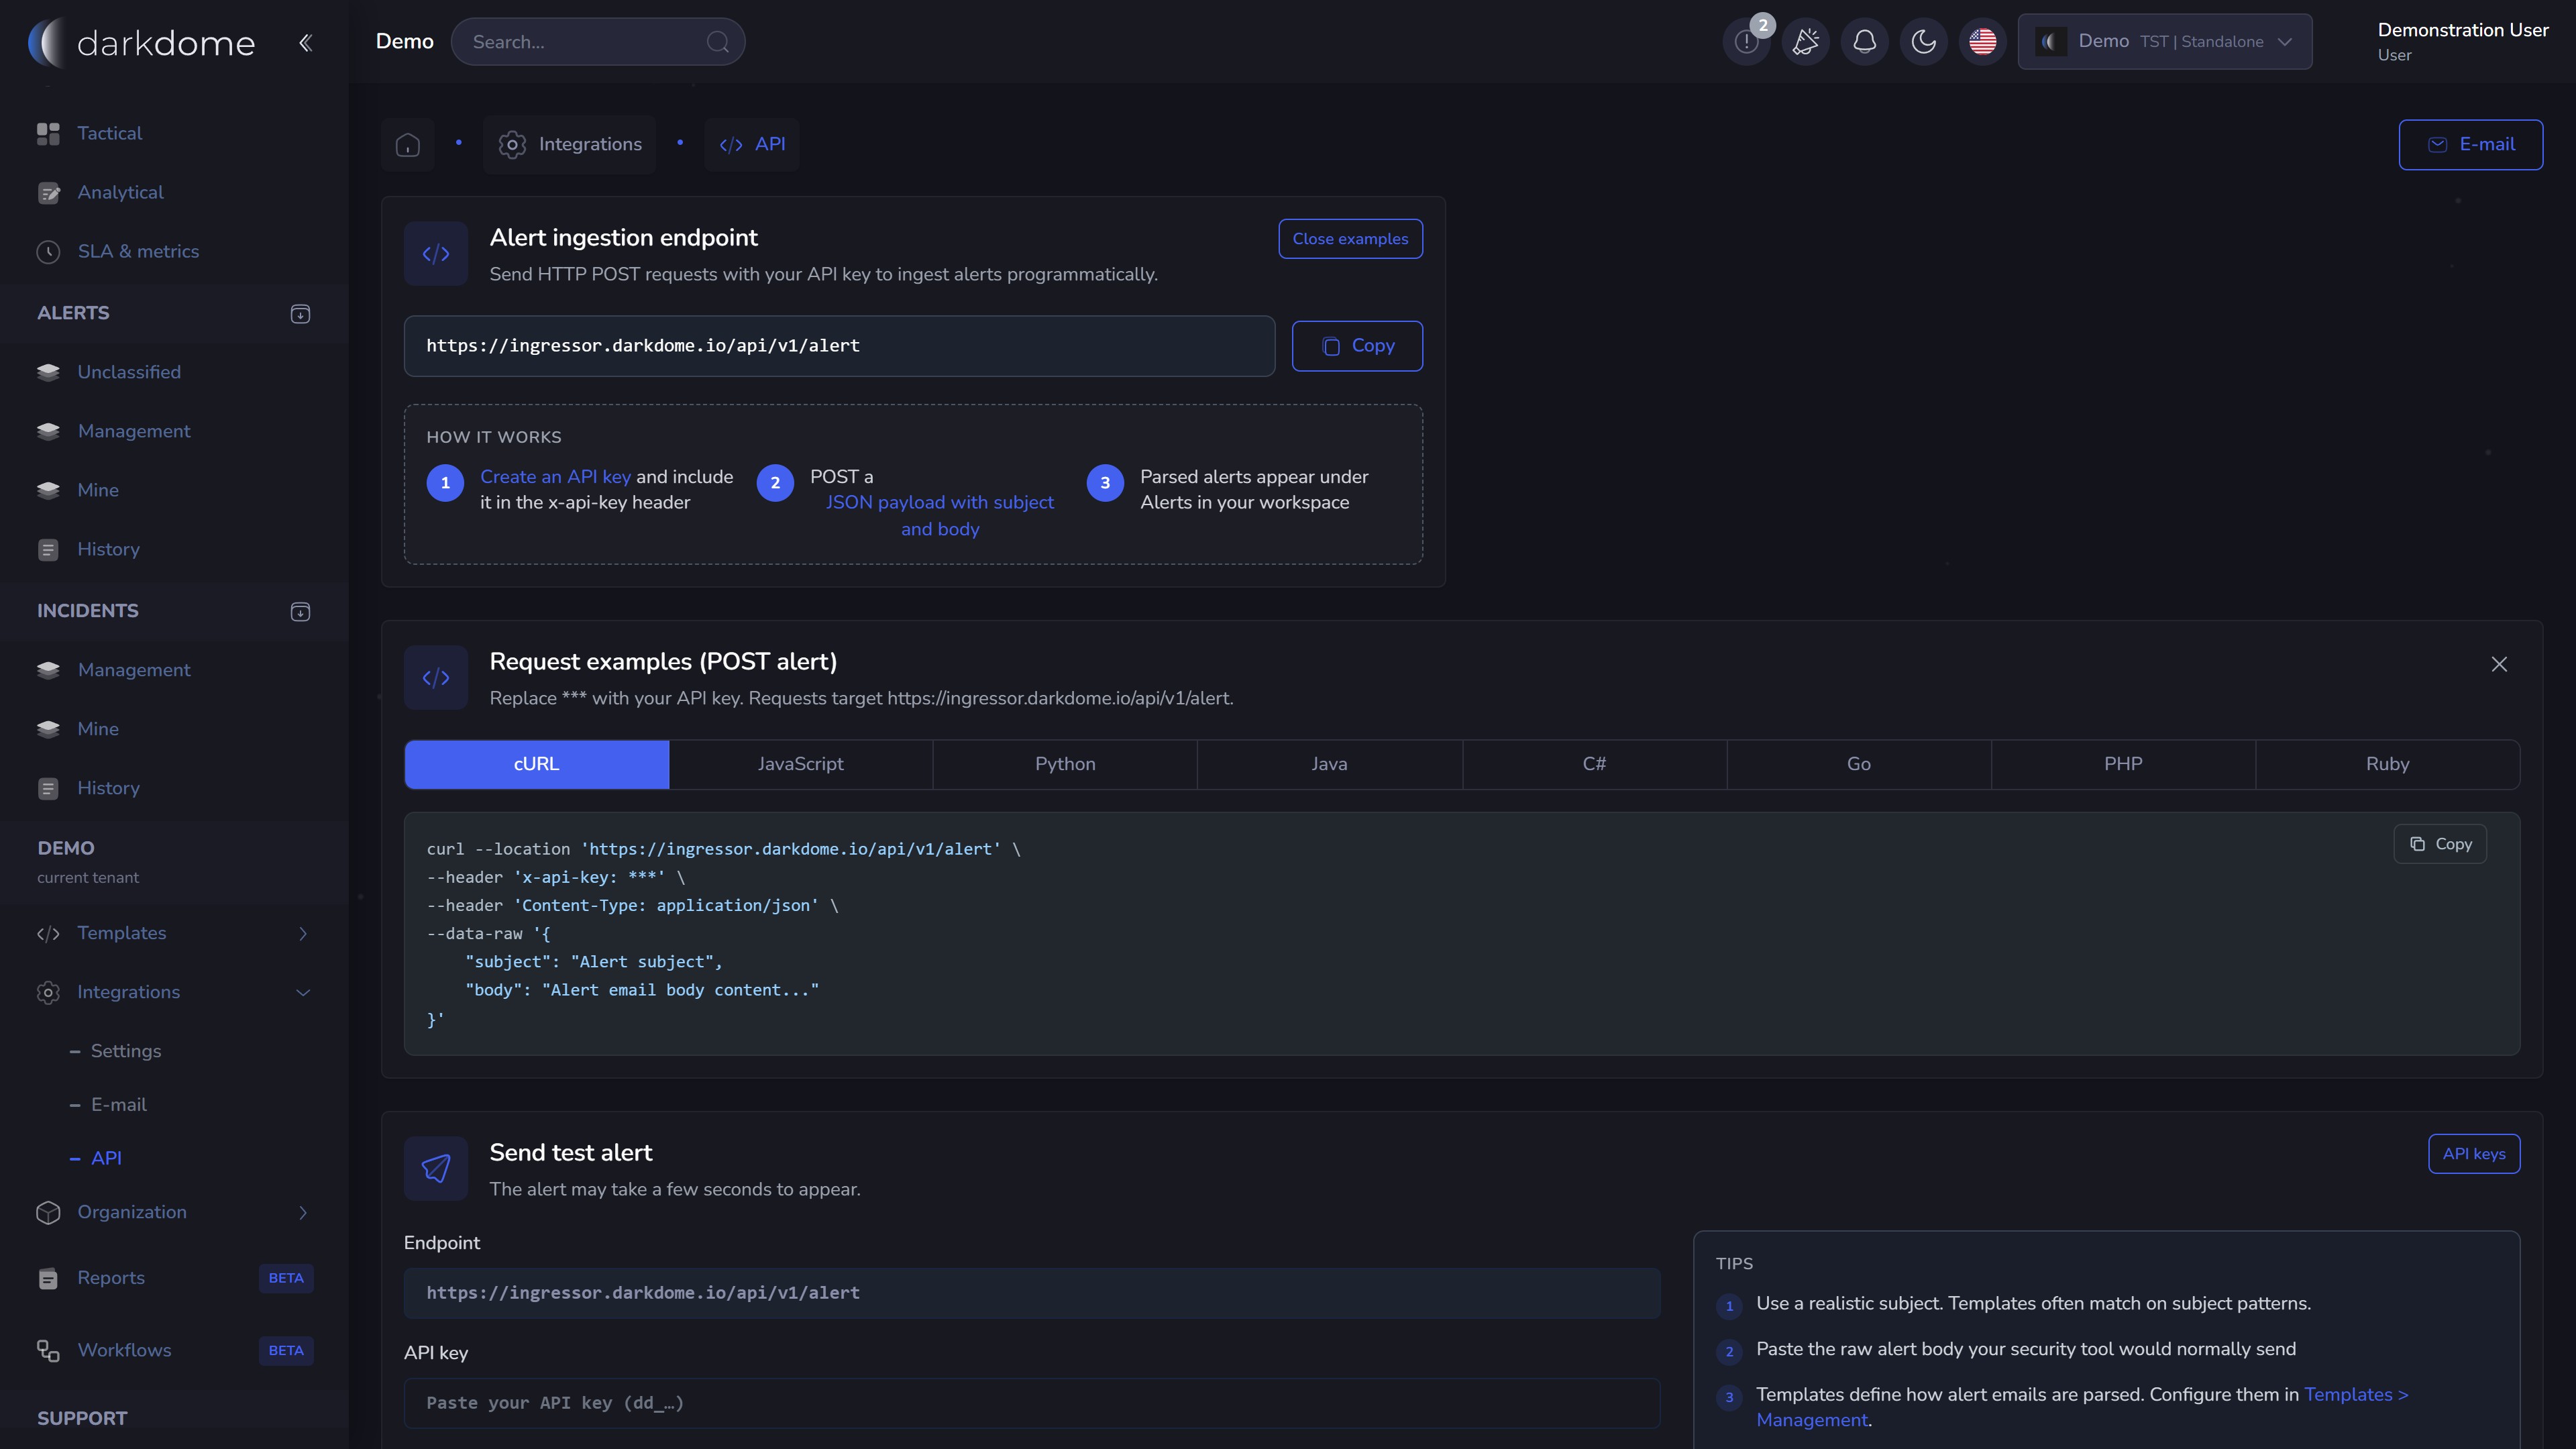The image size is (2576, 1449).
Task: Open the Demo tenant selector dropdown
Action: (x=2165, y=42)
